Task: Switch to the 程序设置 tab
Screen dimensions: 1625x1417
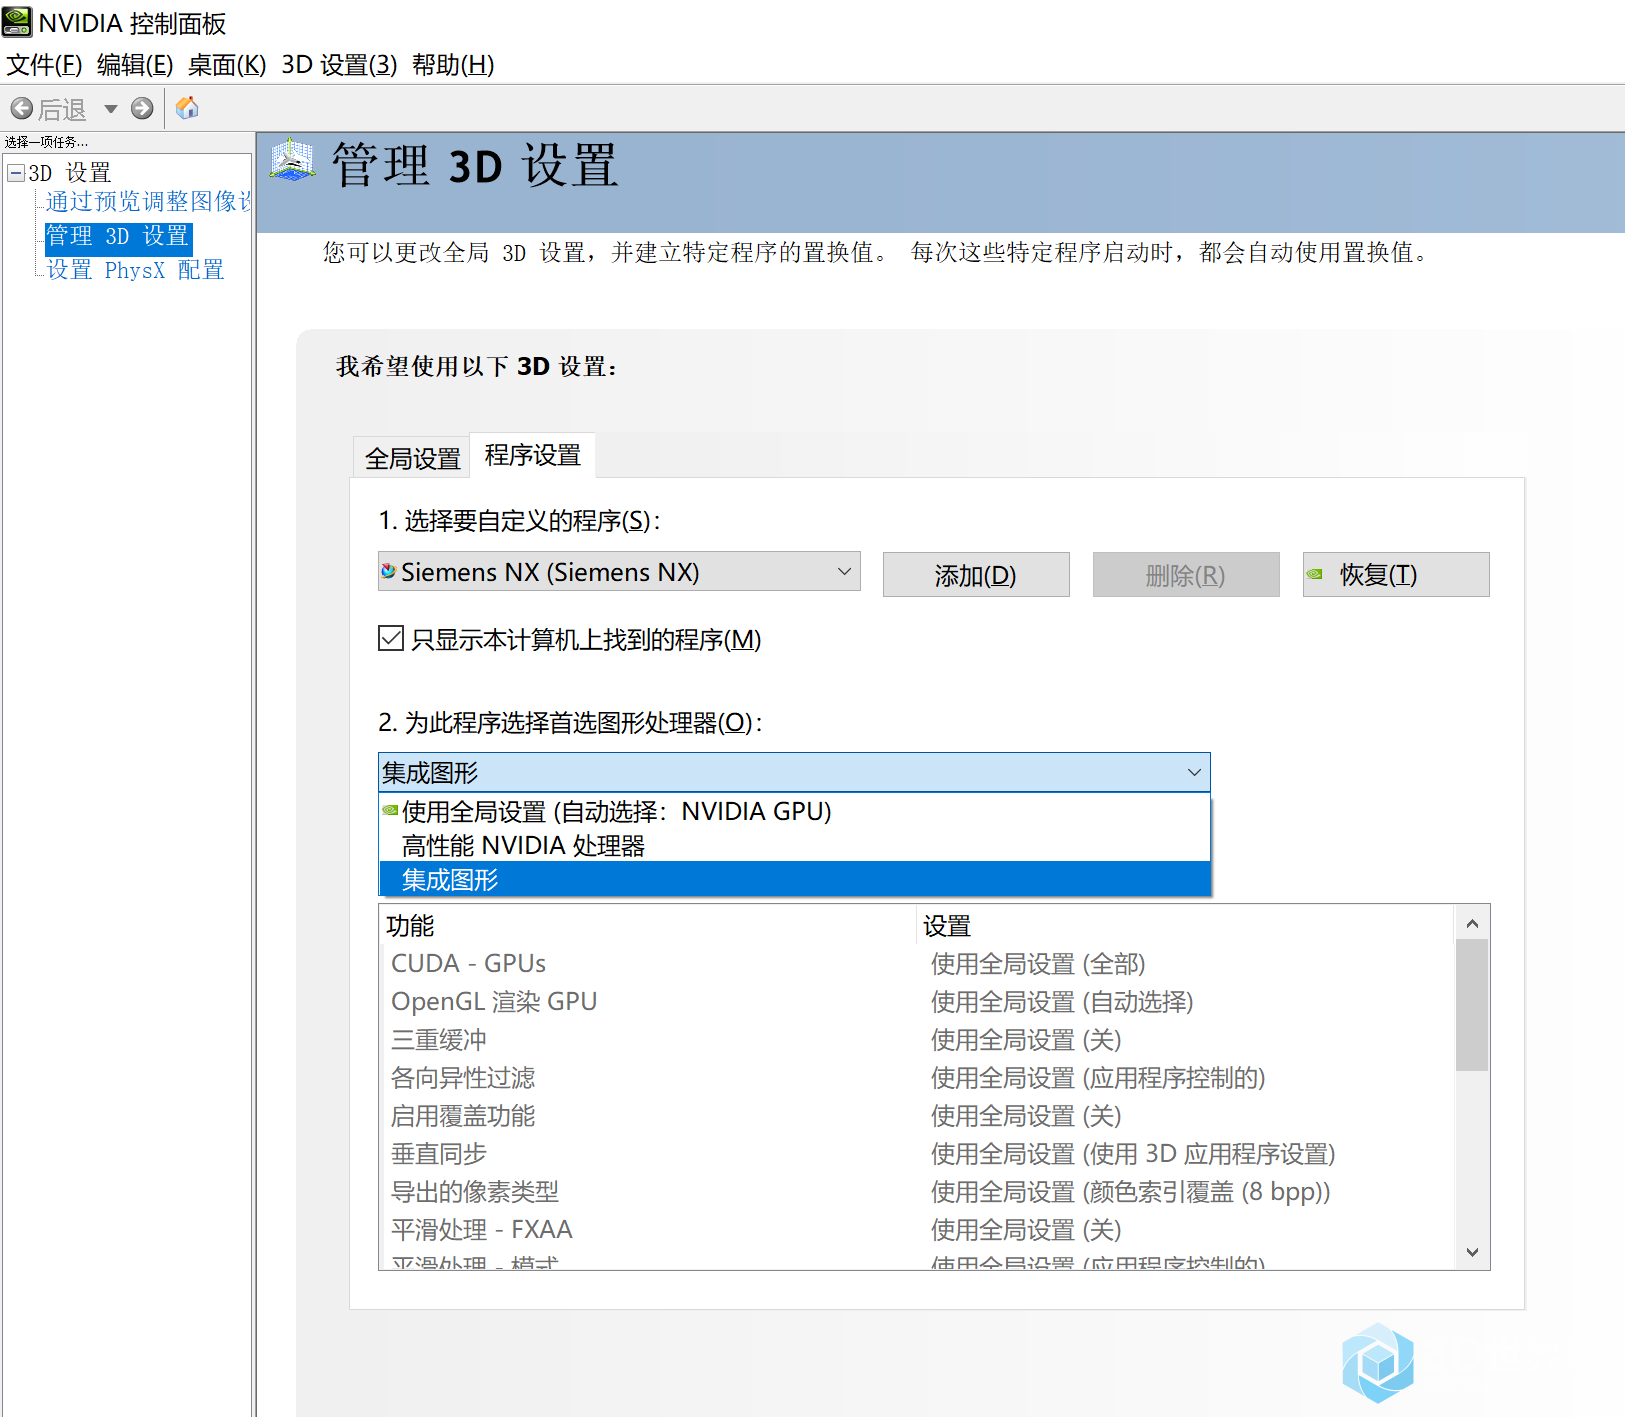Action: 532,455
